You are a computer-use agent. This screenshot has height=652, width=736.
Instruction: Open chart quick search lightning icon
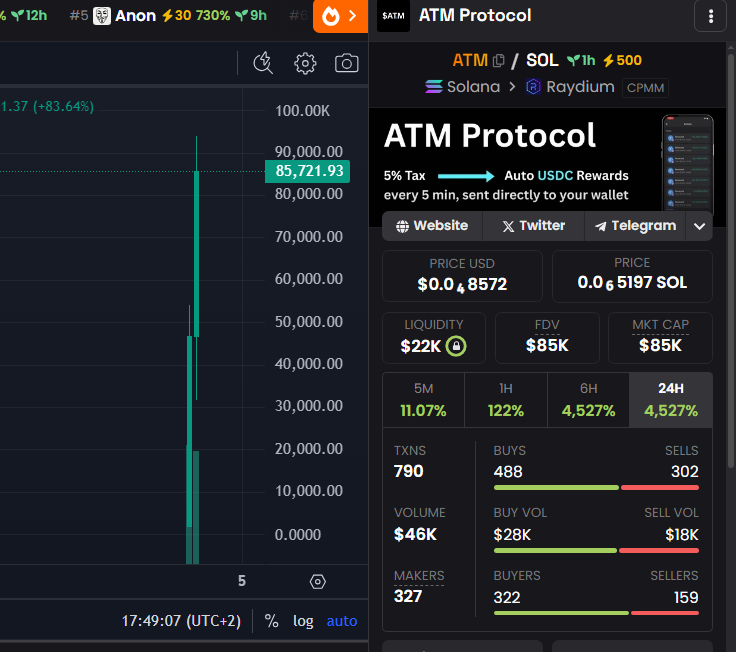[x=263, y=63]
